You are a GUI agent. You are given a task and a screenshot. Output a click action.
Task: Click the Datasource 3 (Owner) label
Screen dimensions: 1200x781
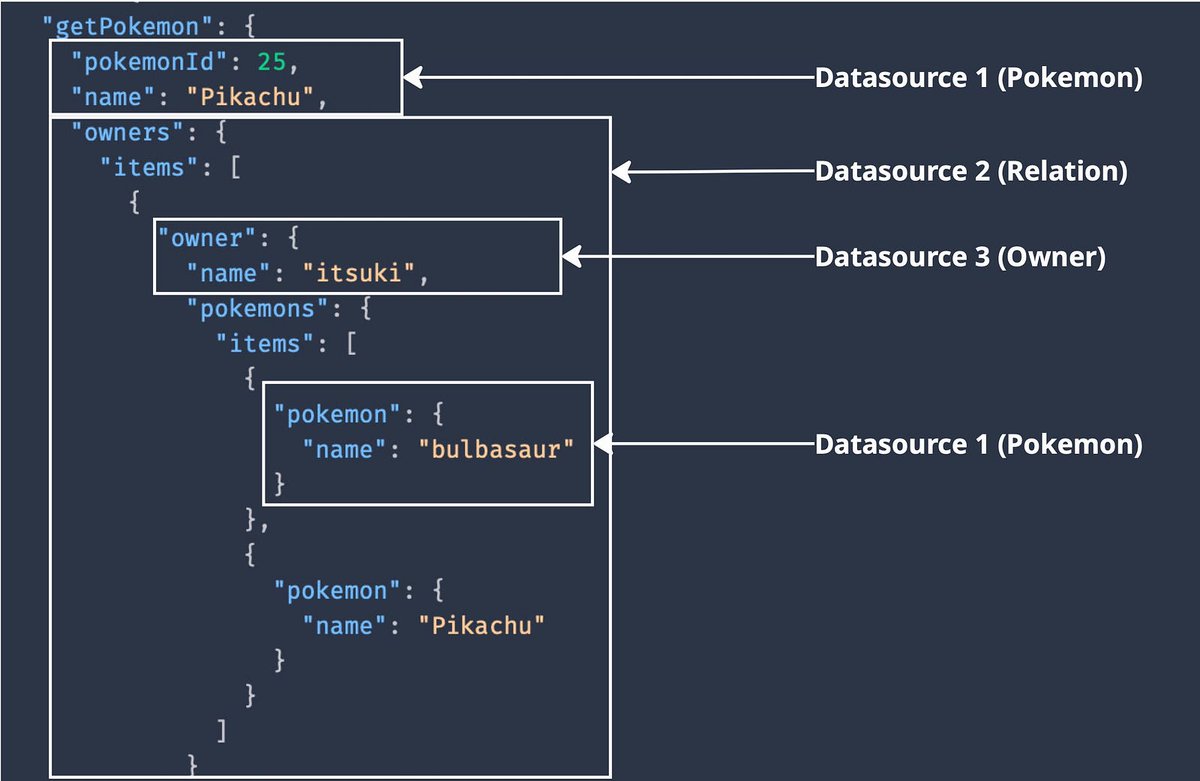pyautogui.click(x=958, y=256)
